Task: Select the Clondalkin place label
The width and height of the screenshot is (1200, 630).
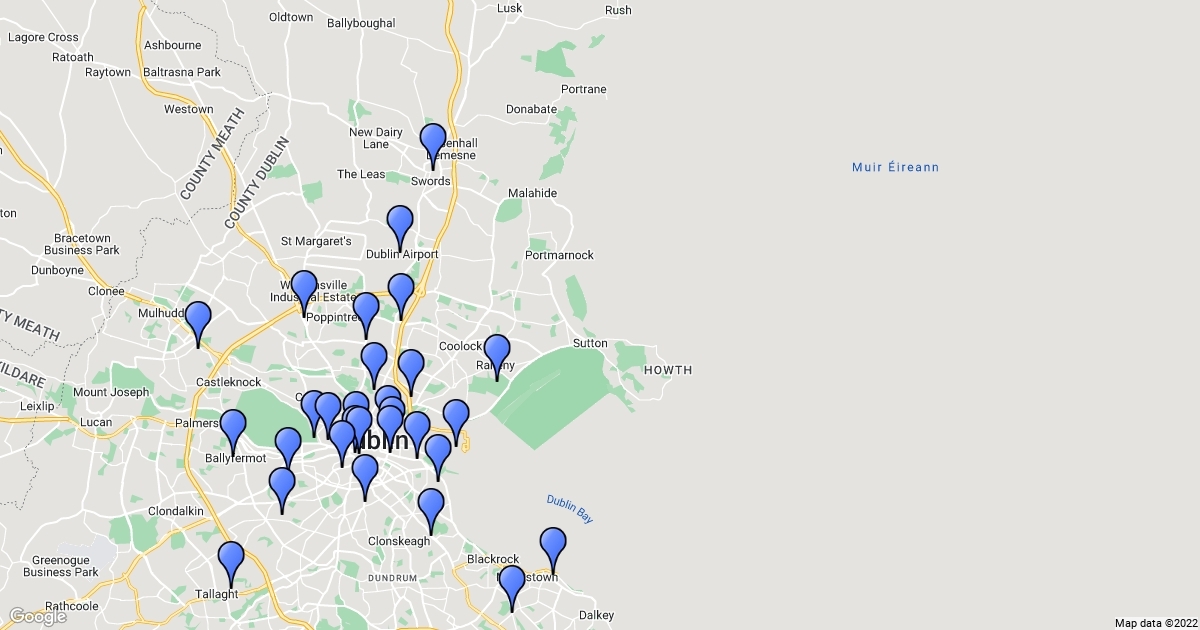Action: tap(175, 511)
